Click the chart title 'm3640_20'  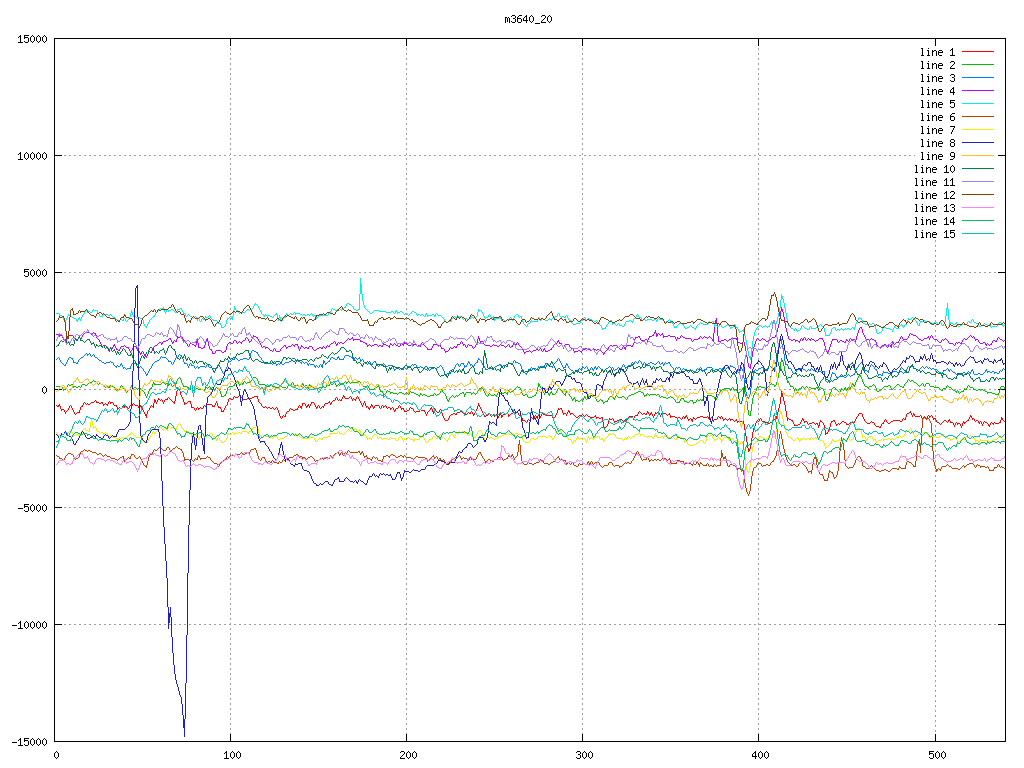[529, 19]
